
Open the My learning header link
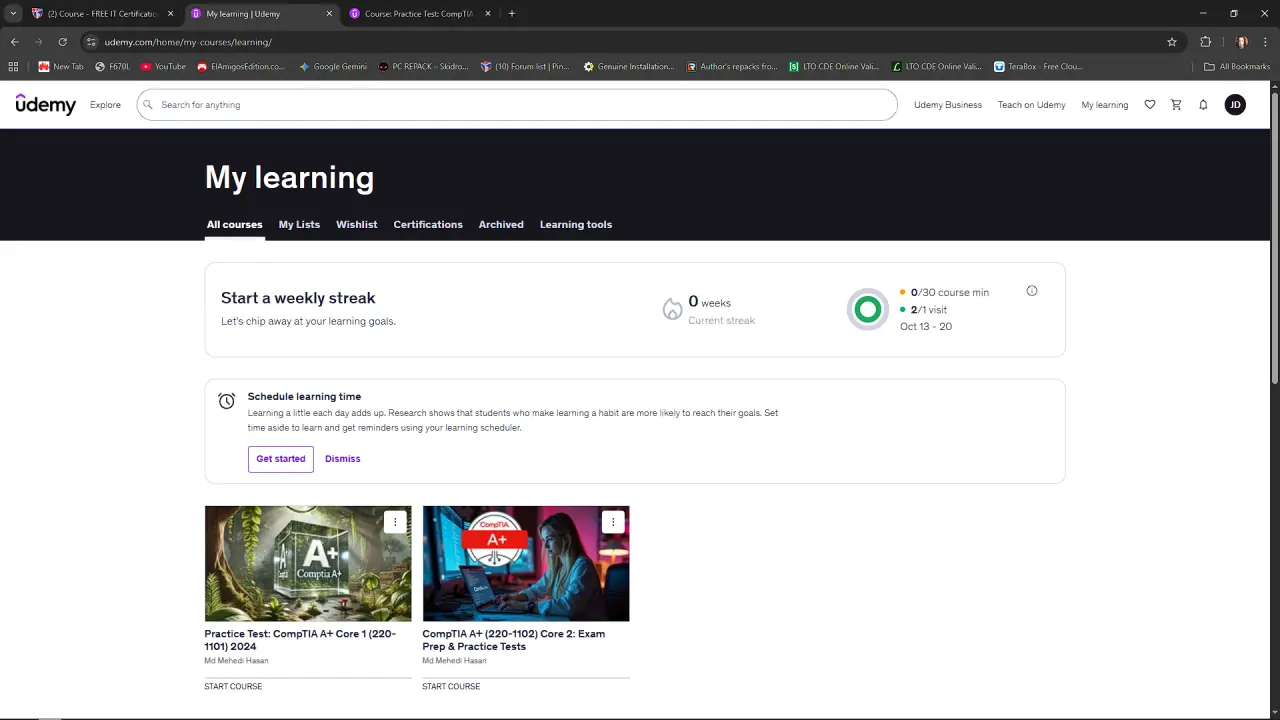pyautogui.click(x=1104, y=105)
